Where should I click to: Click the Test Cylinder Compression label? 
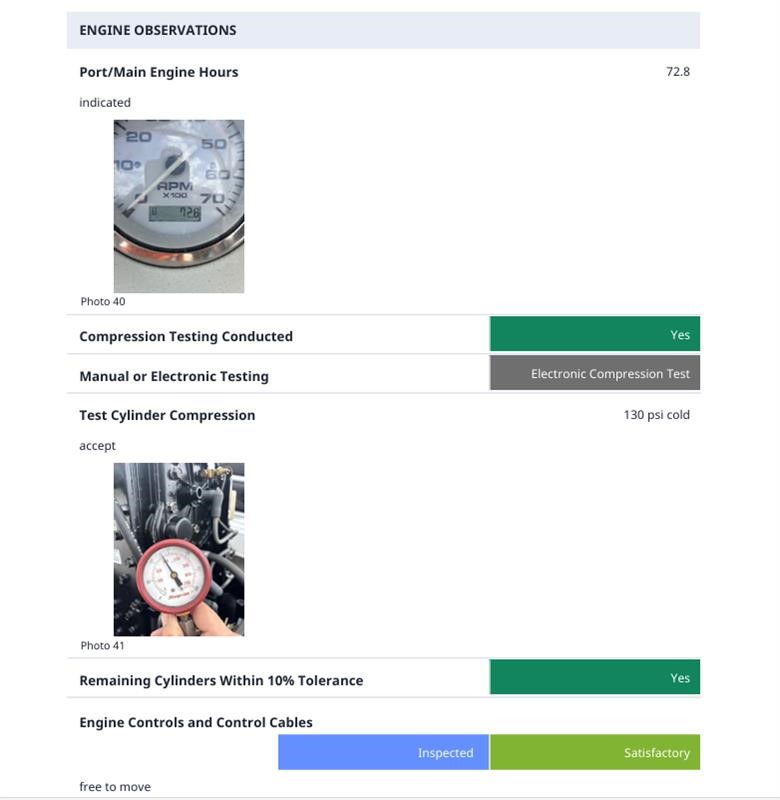(x=167, y=415)
